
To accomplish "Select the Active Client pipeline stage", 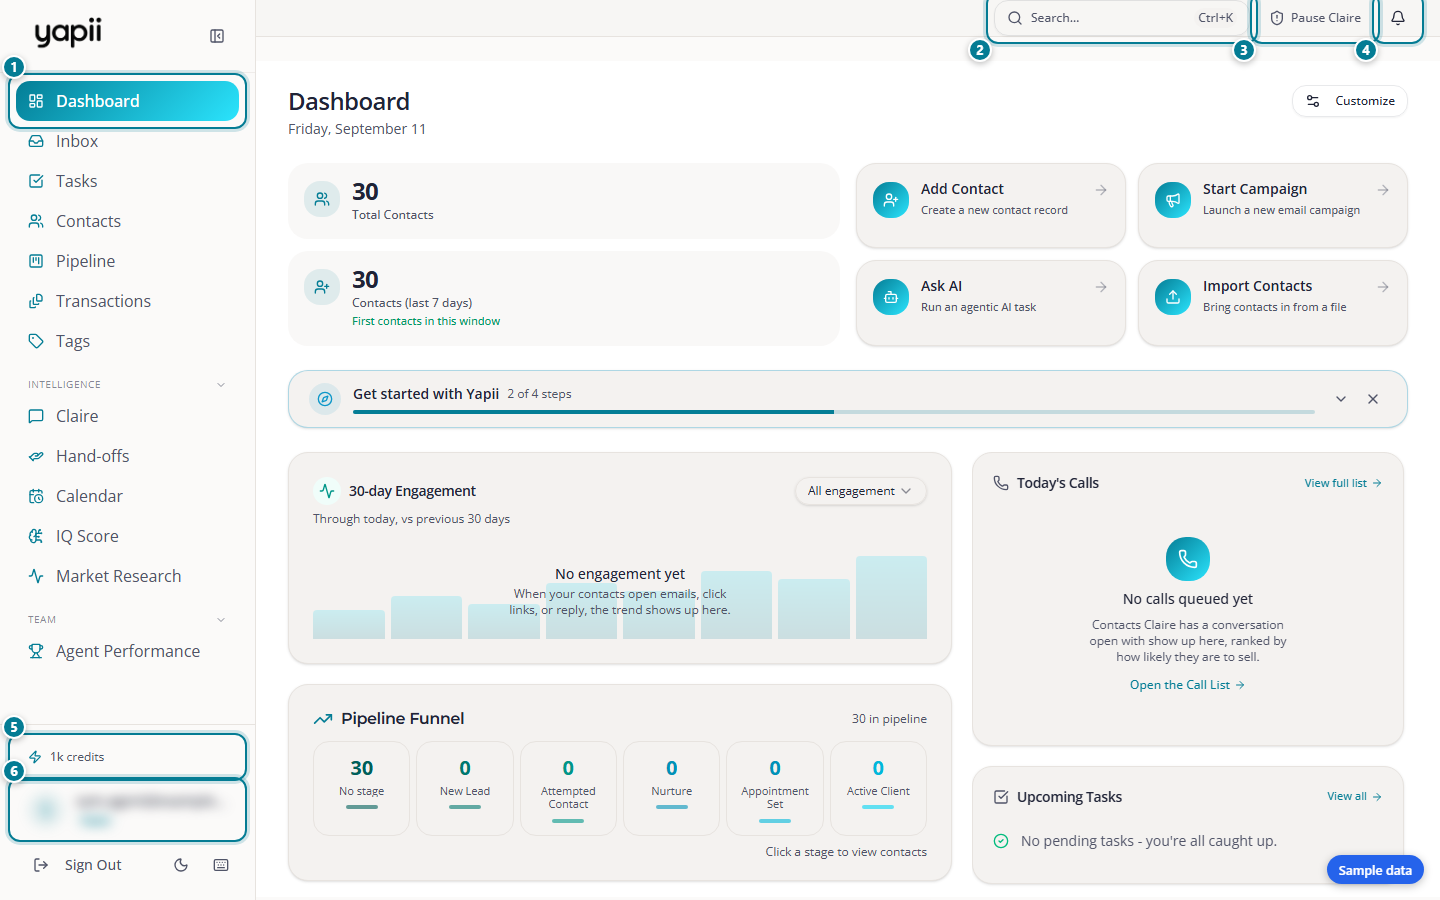I will point(878,788).
